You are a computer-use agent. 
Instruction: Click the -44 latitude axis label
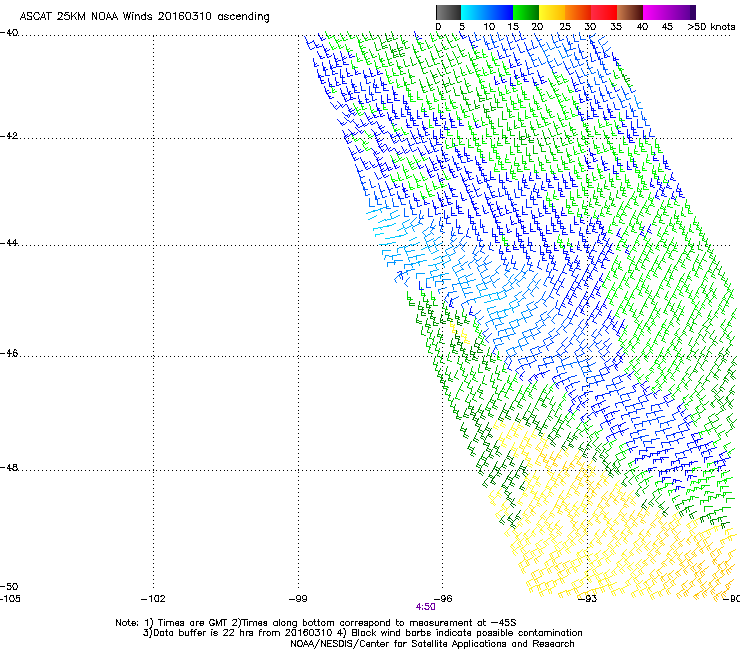click(9, 243)
